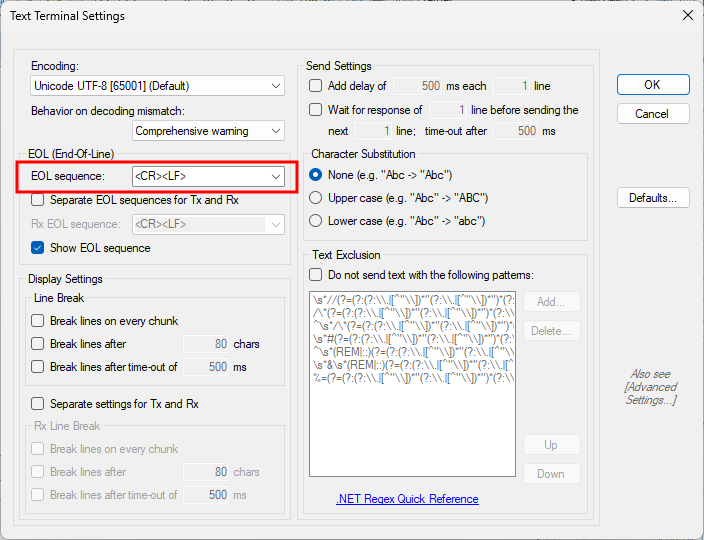This screenshot has width=704, height=540.
Task: Toggle Break lines after chars checkbox
Action: point(38,344)
